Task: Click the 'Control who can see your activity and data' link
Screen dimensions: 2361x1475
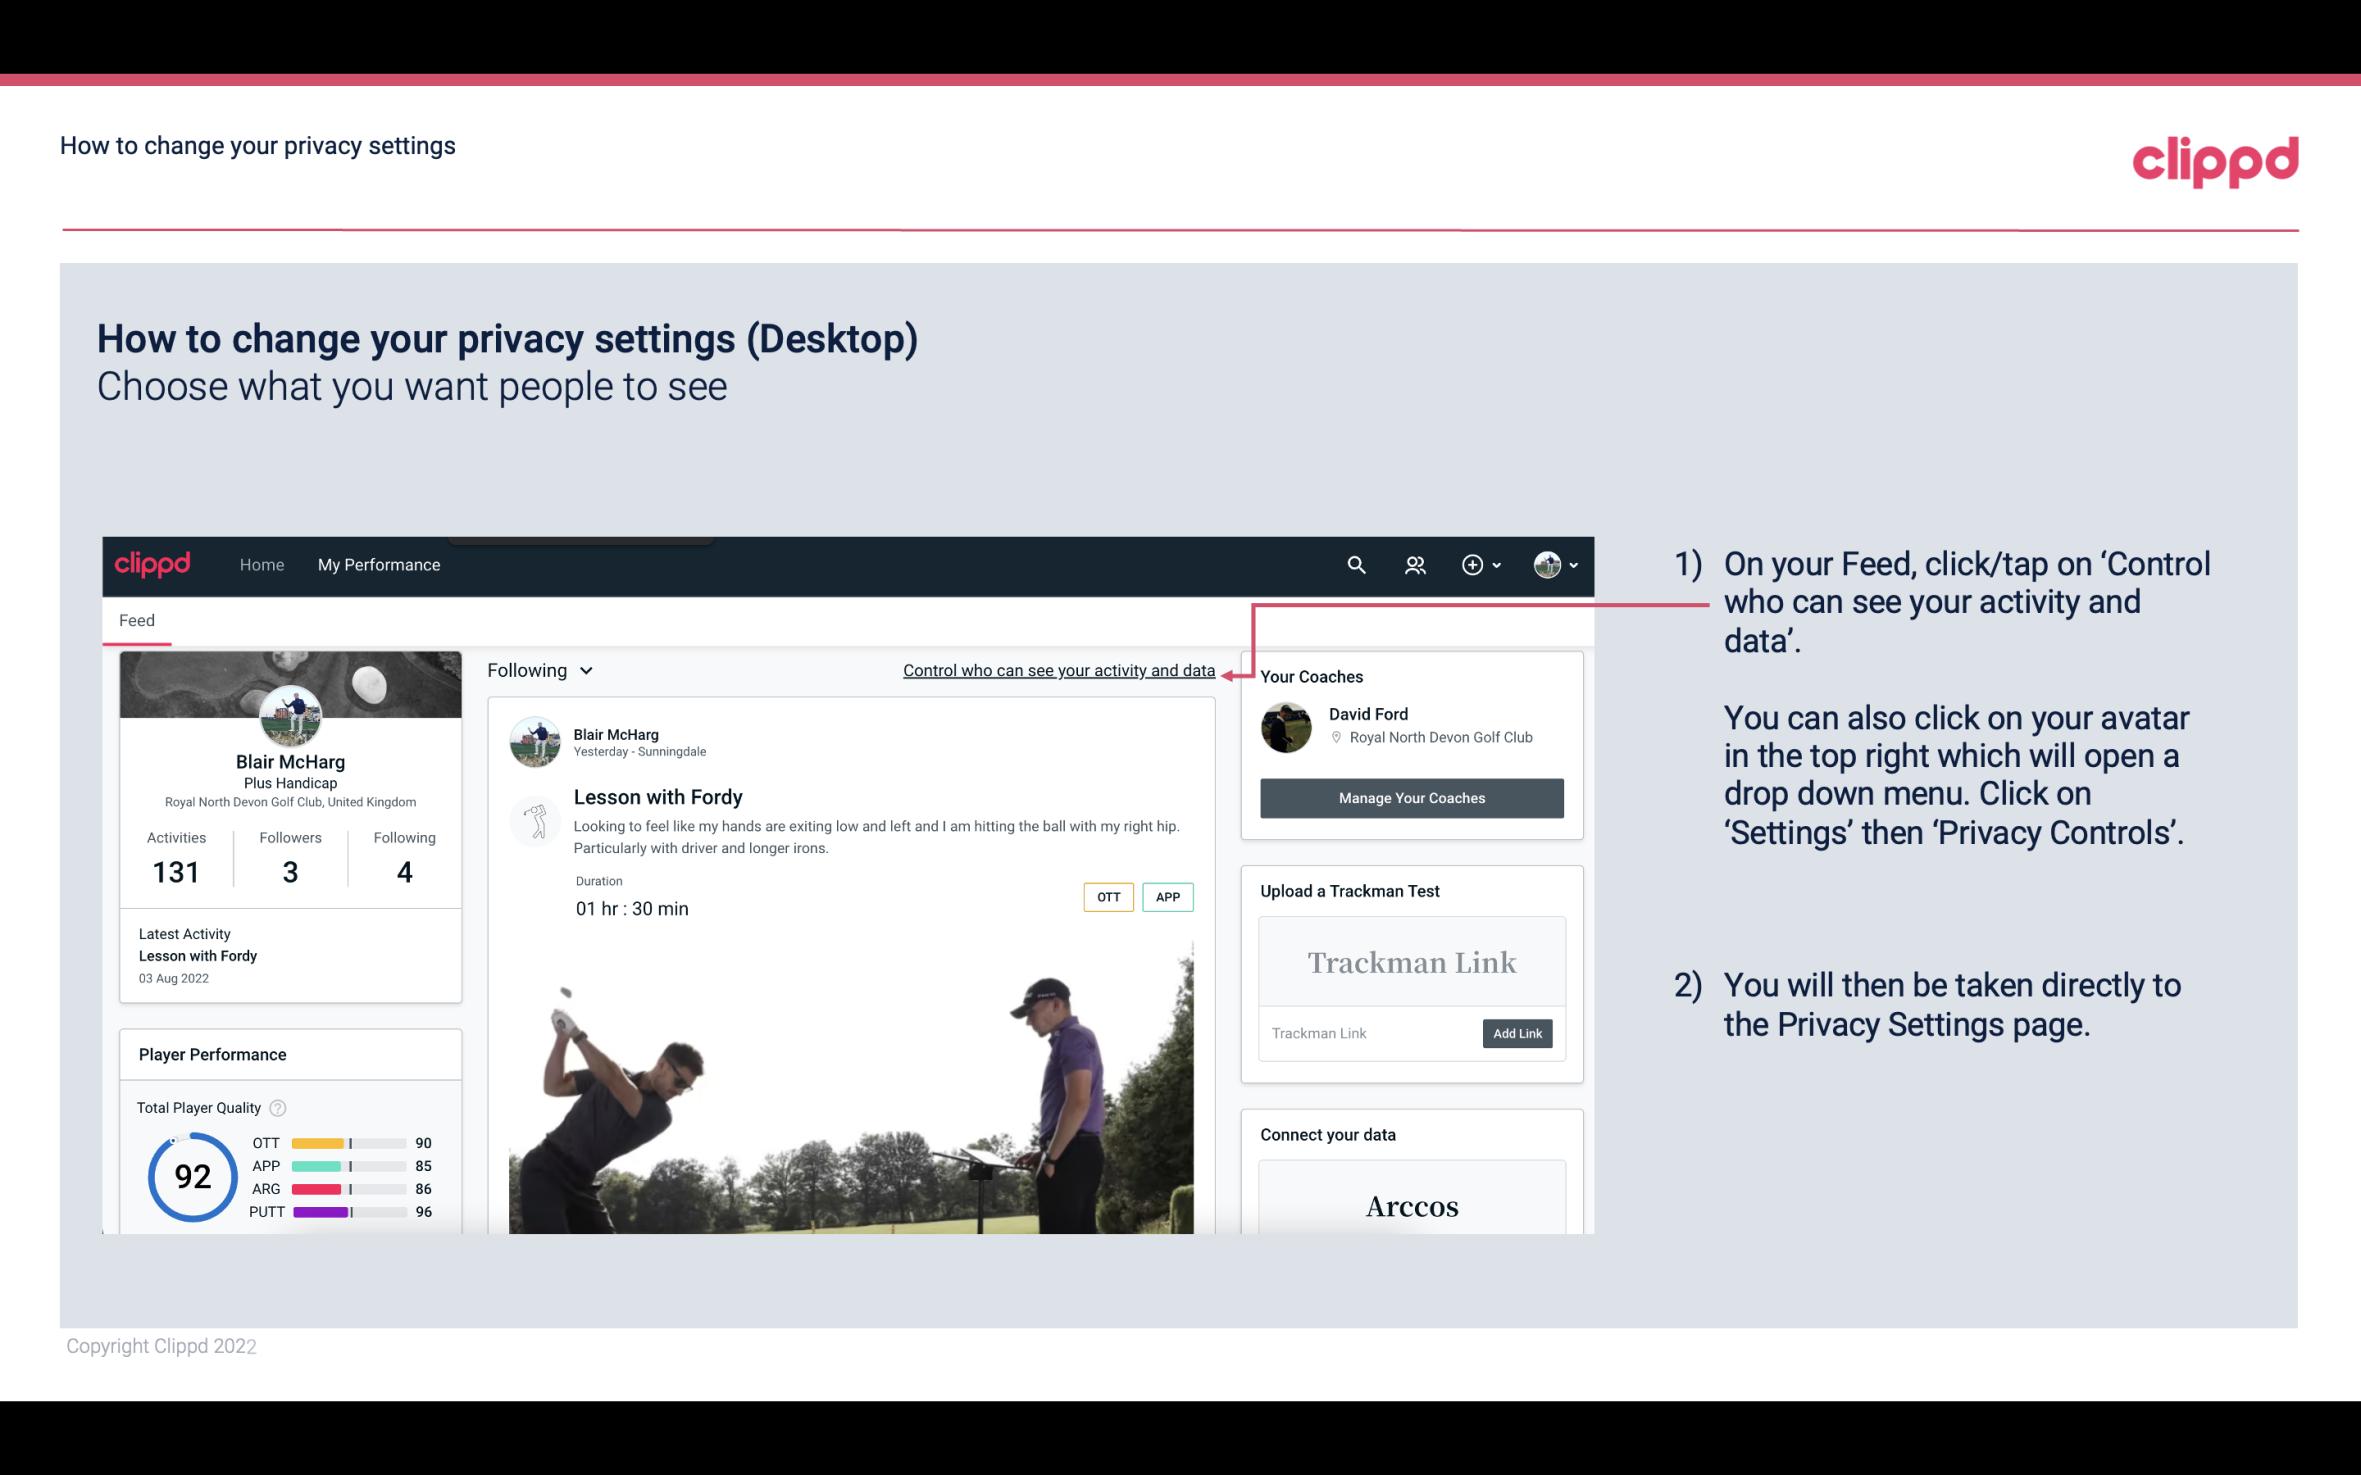Action: [x=1058, y=670]
